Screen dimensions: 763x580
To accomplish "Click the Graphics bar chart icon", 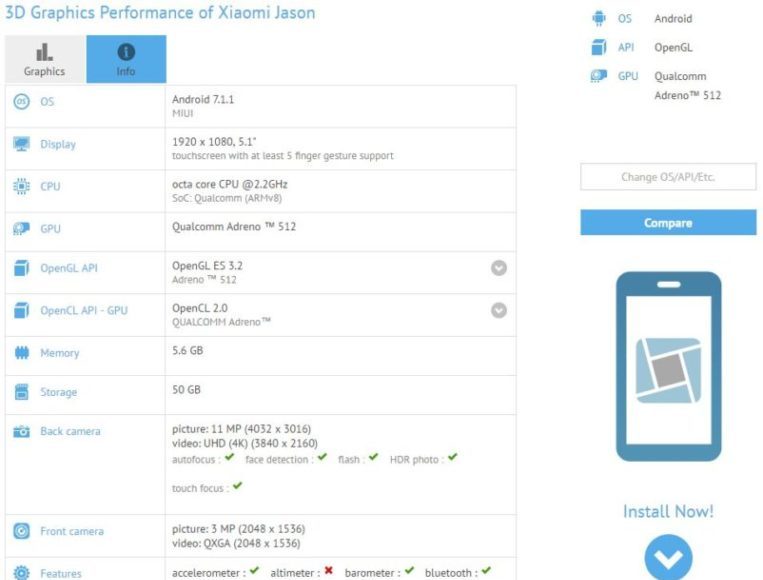I will (44, 52).
